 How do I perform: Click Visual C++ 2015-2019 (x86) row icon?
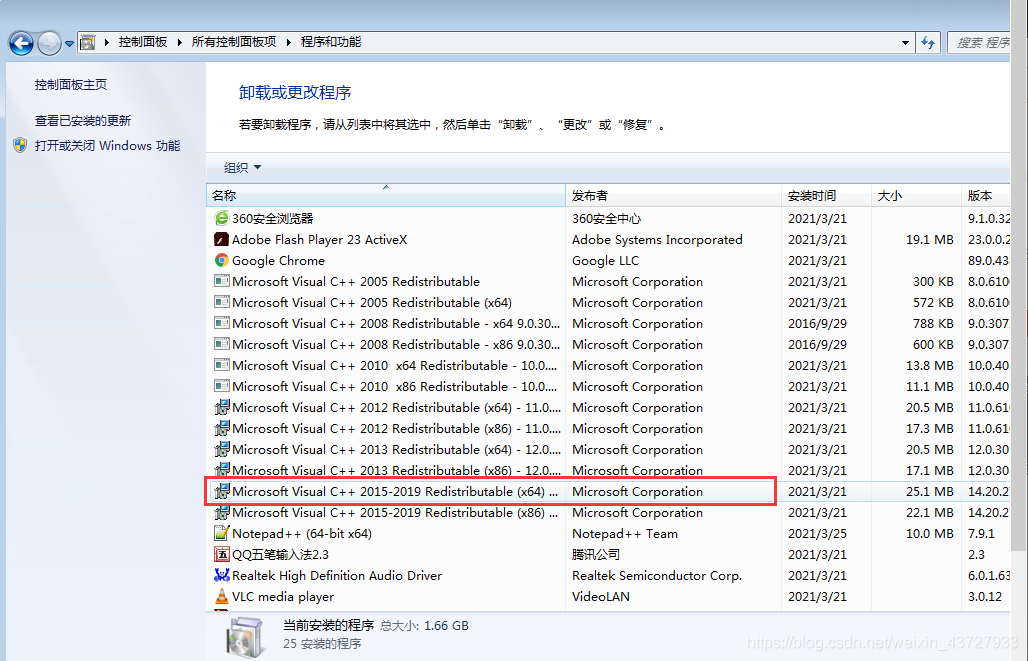(222, 512)
